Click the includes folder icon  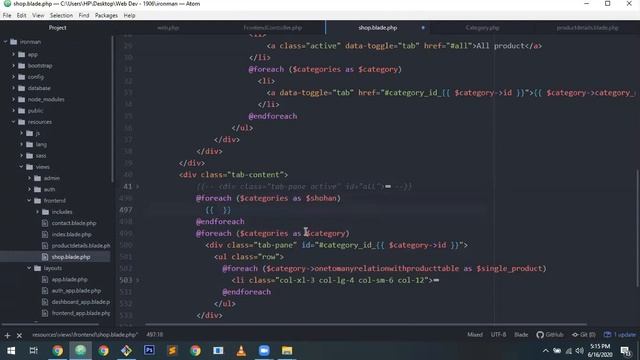(46, 212)
